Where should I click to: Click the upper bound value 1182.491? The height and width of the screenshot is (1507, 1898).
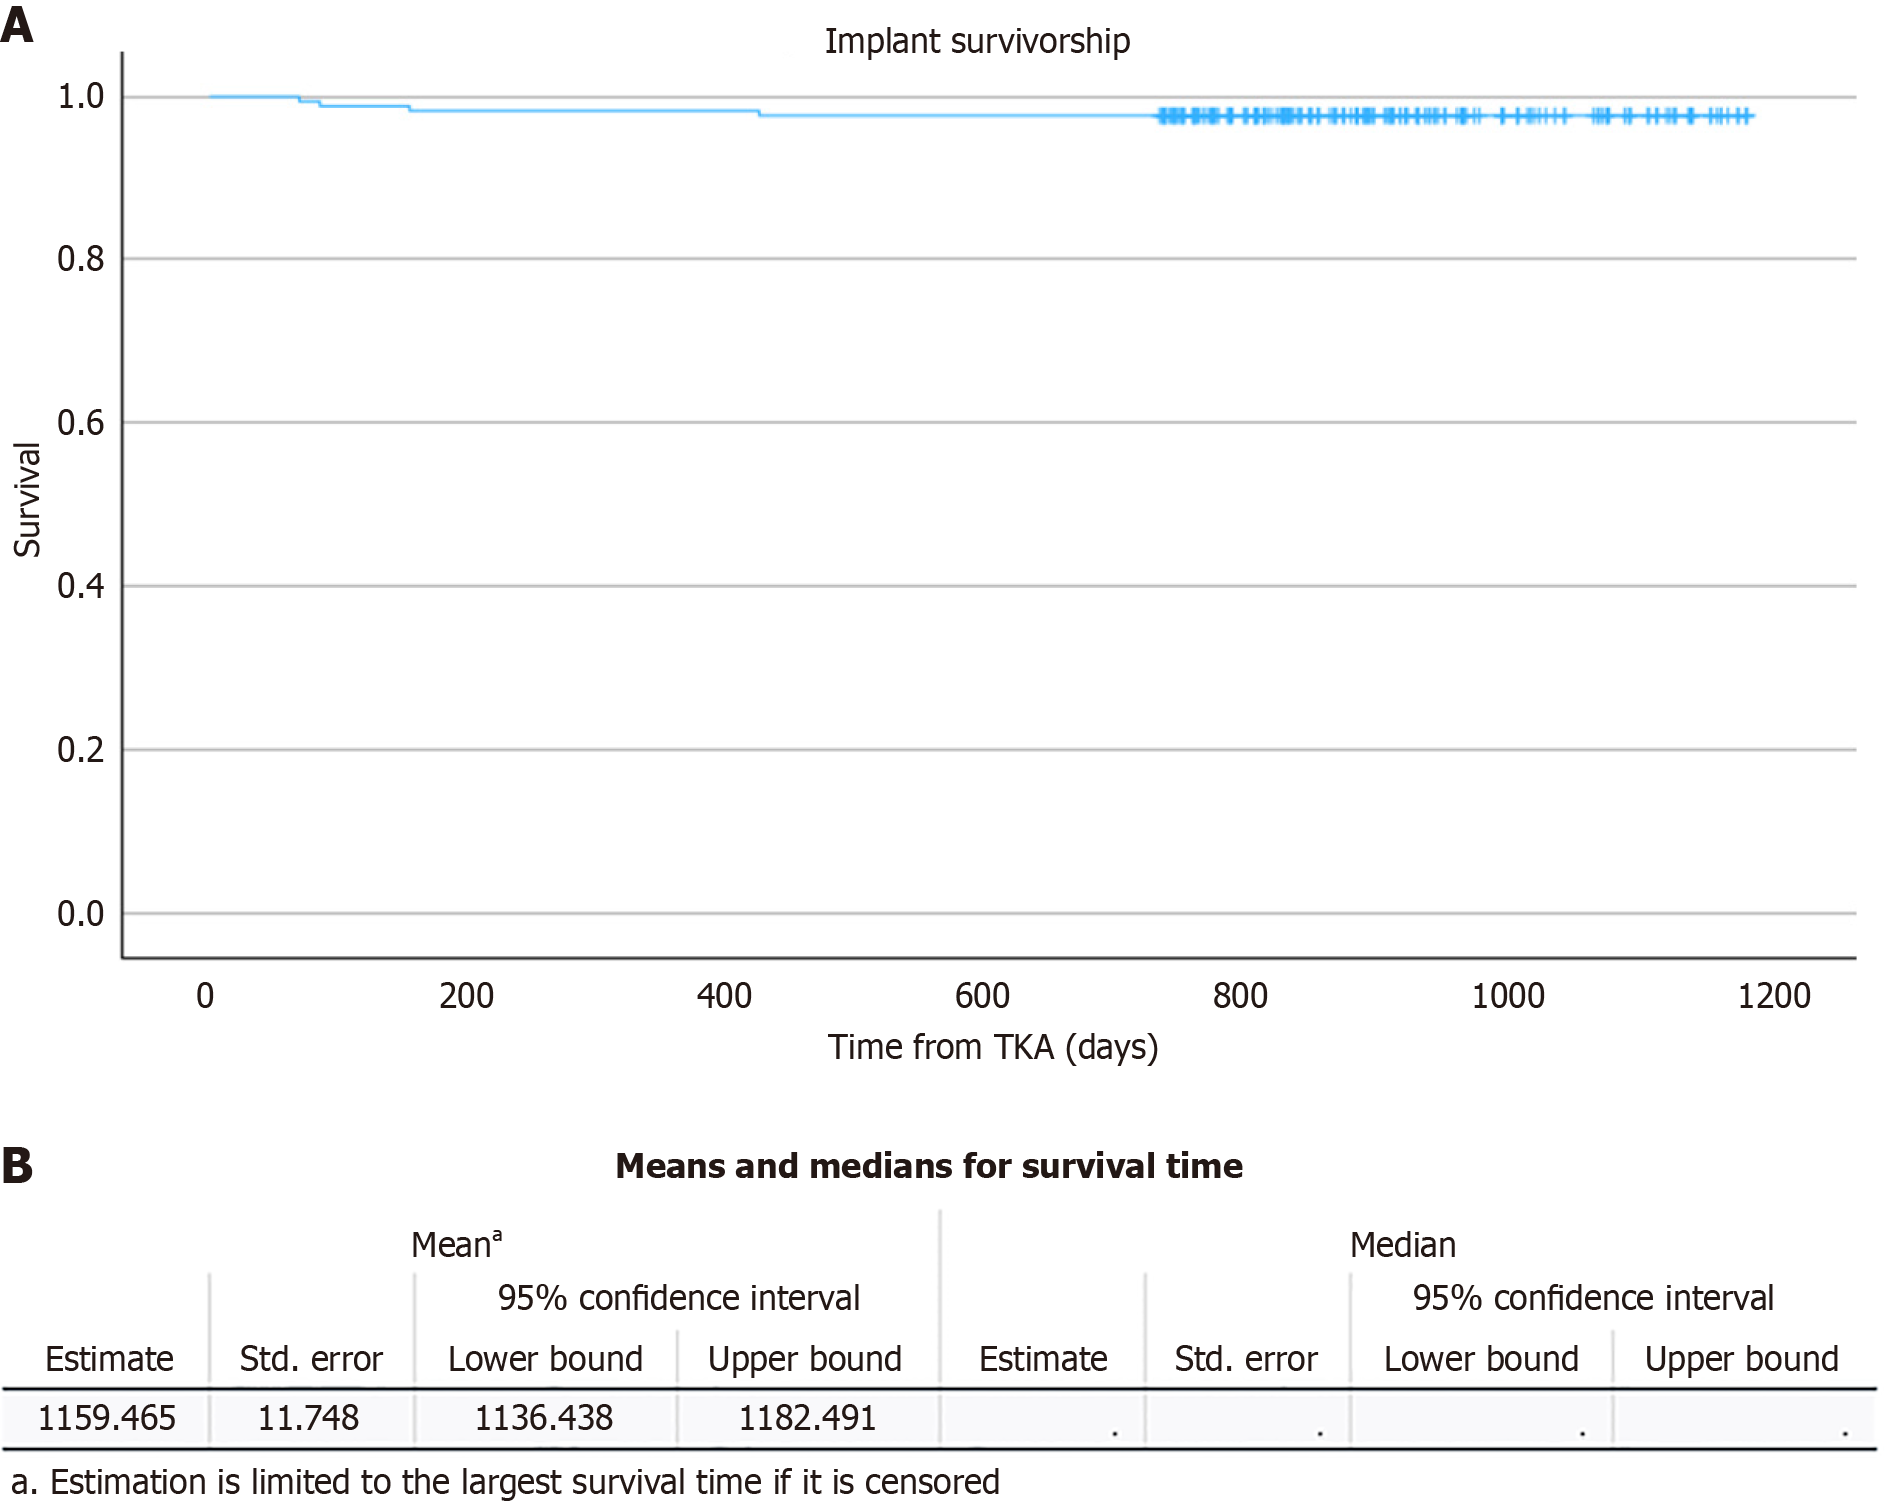click(x=806, y=1418)
